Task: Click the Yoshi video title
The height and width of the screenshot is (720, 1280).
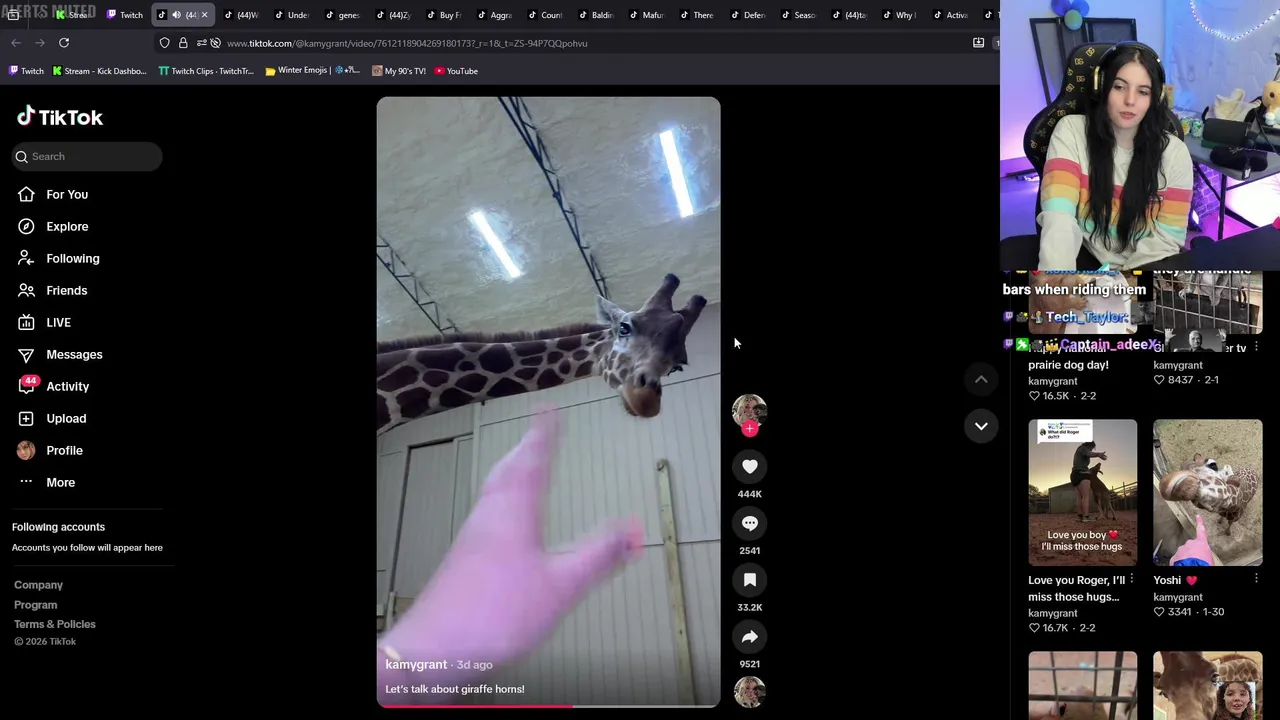Action: (x=1175, y=580)
